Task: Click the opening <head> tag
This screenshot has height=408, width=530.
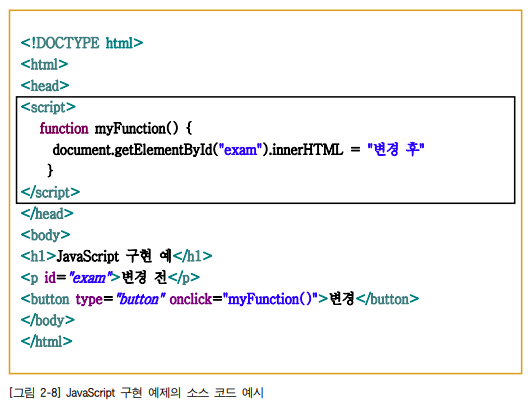Action: (x=45, y=86)
